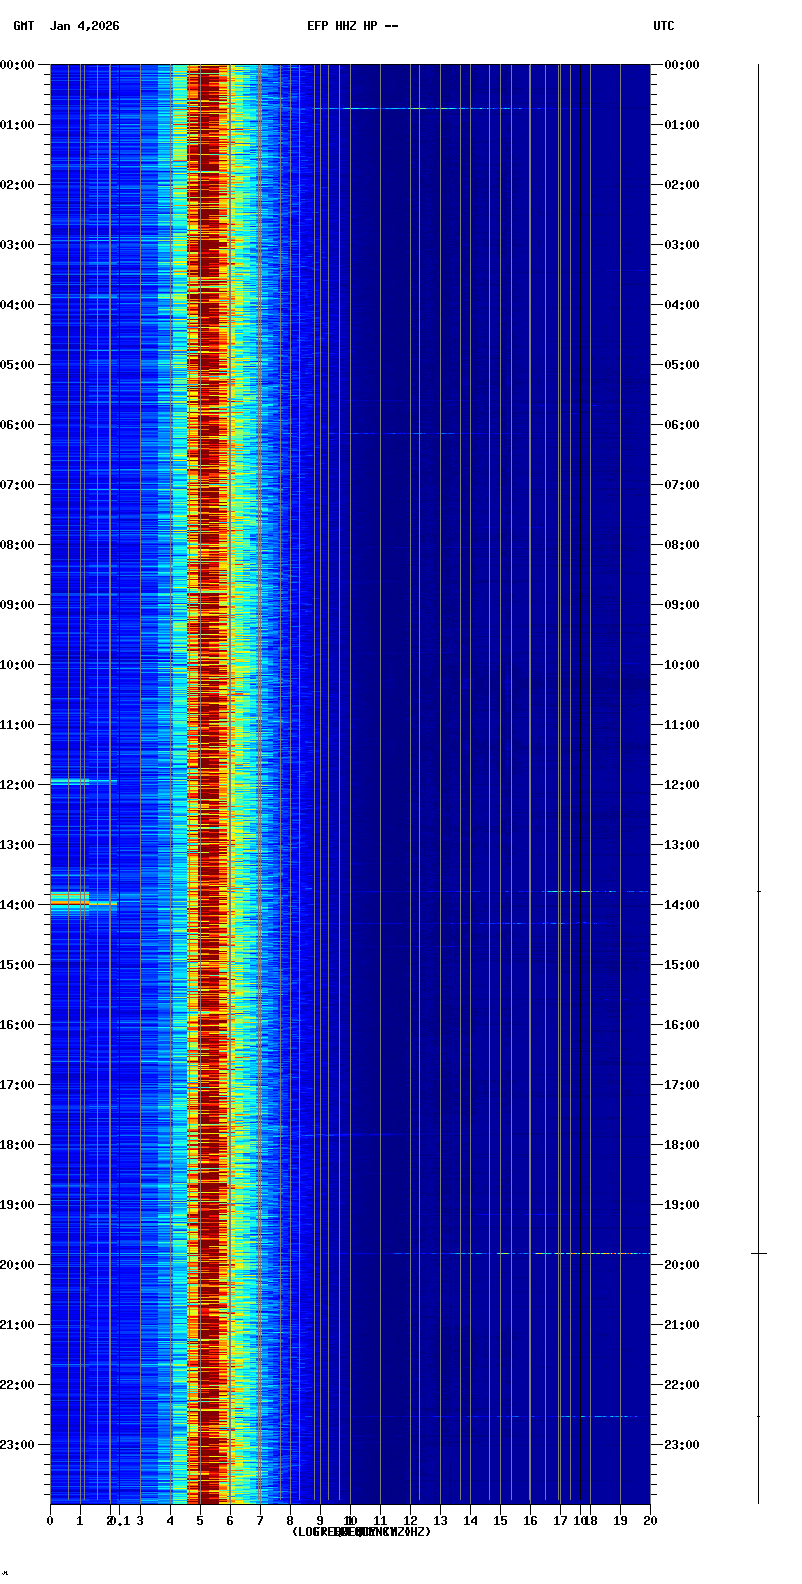Click the 14 Hz frequency axis label
The height and width of the screenshot is (1584, 802).
click(470, 1521)
